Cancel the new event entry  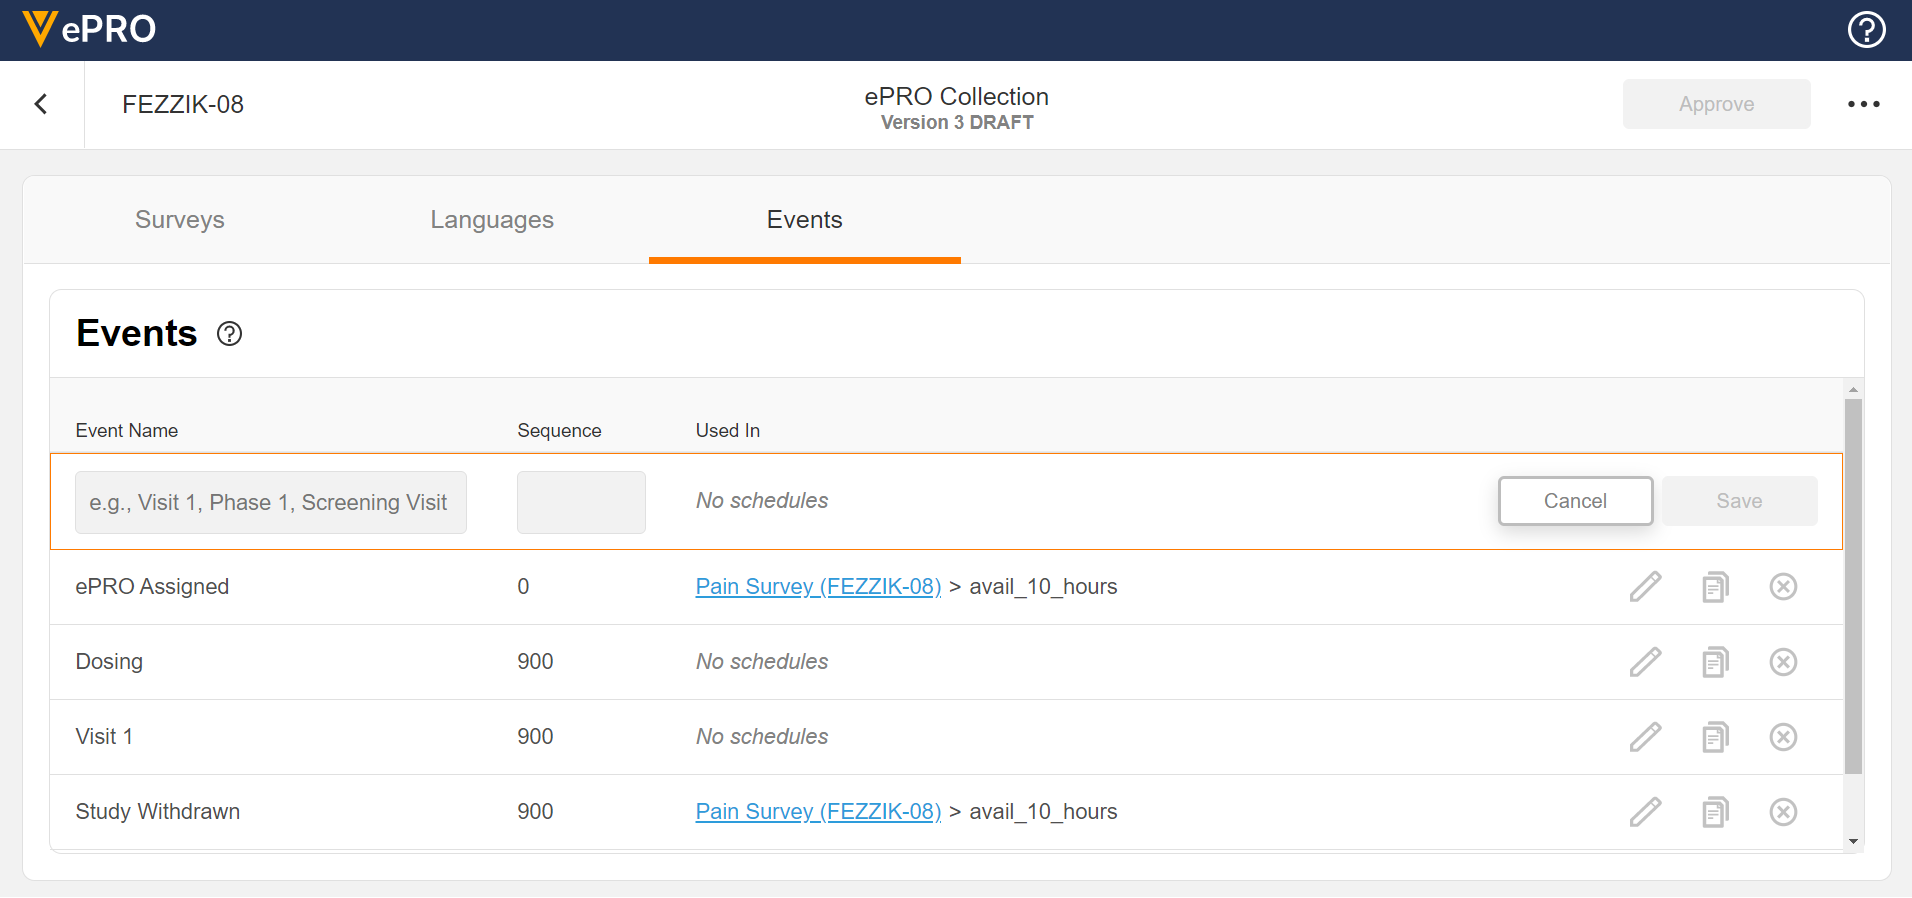coord(1575,501)
